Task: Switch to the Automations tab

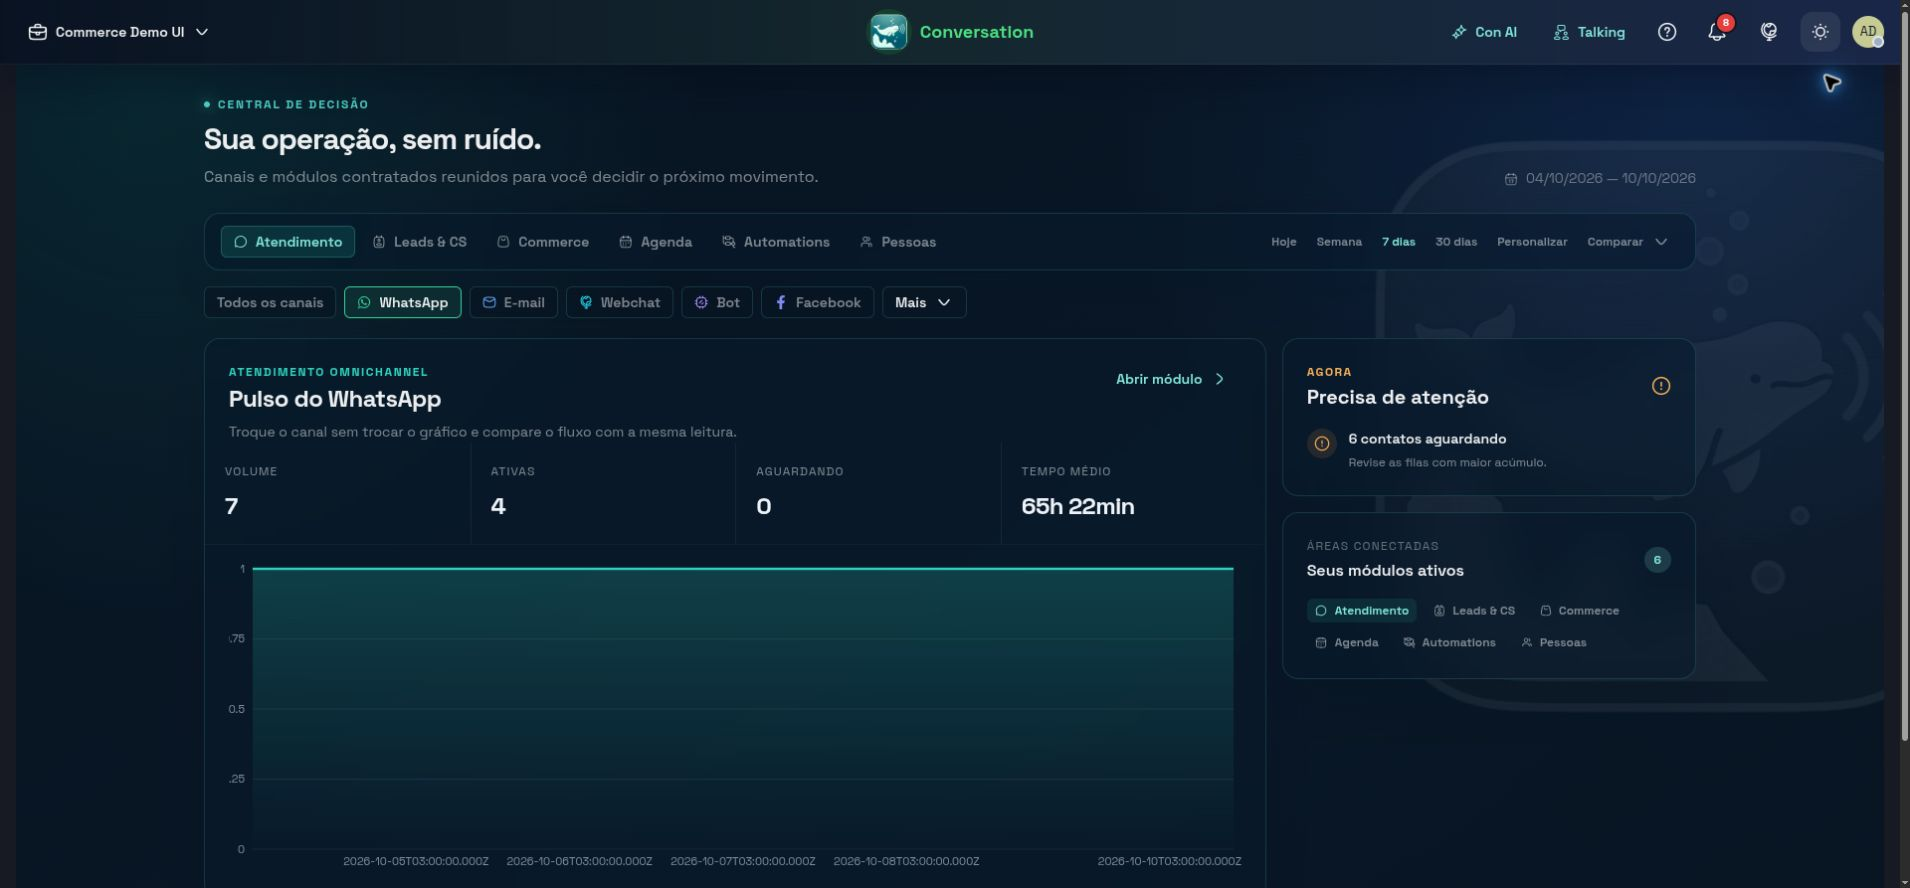Action: click(x=776, y=242)
